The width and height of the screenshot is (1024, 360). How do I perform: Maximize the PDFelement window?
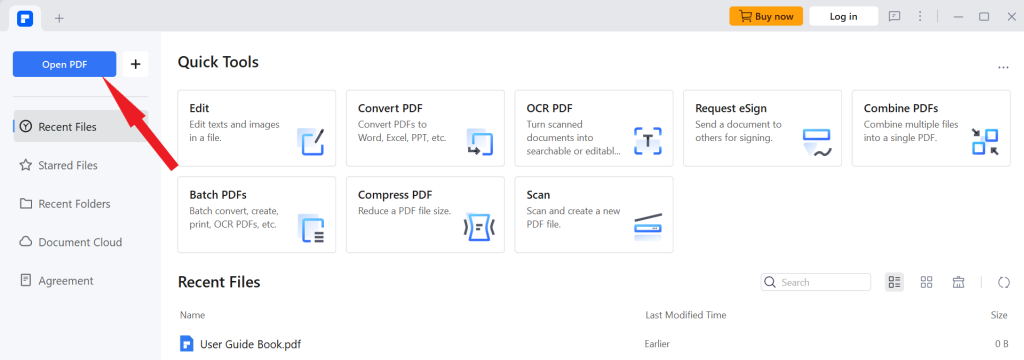(984, 16)
